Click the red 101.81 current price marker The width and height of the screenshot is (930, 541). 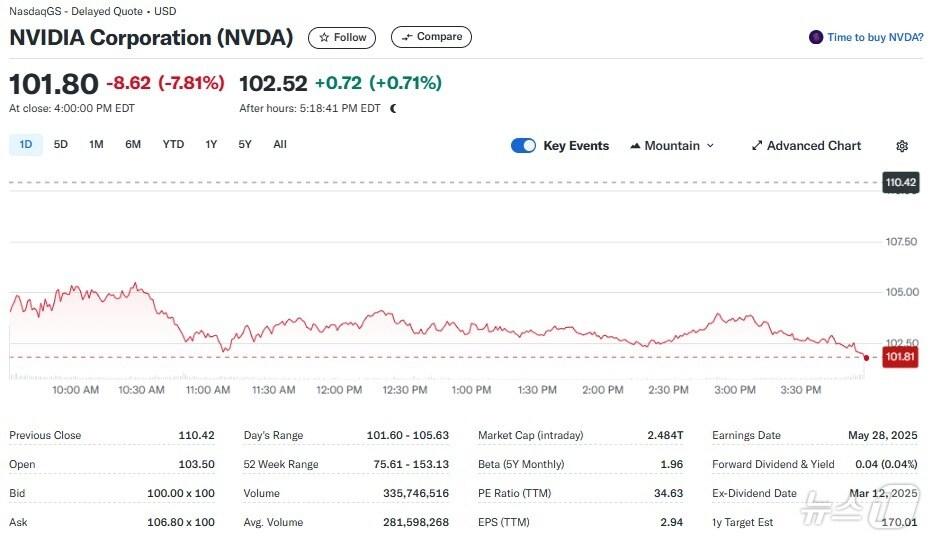click(900, 356)
